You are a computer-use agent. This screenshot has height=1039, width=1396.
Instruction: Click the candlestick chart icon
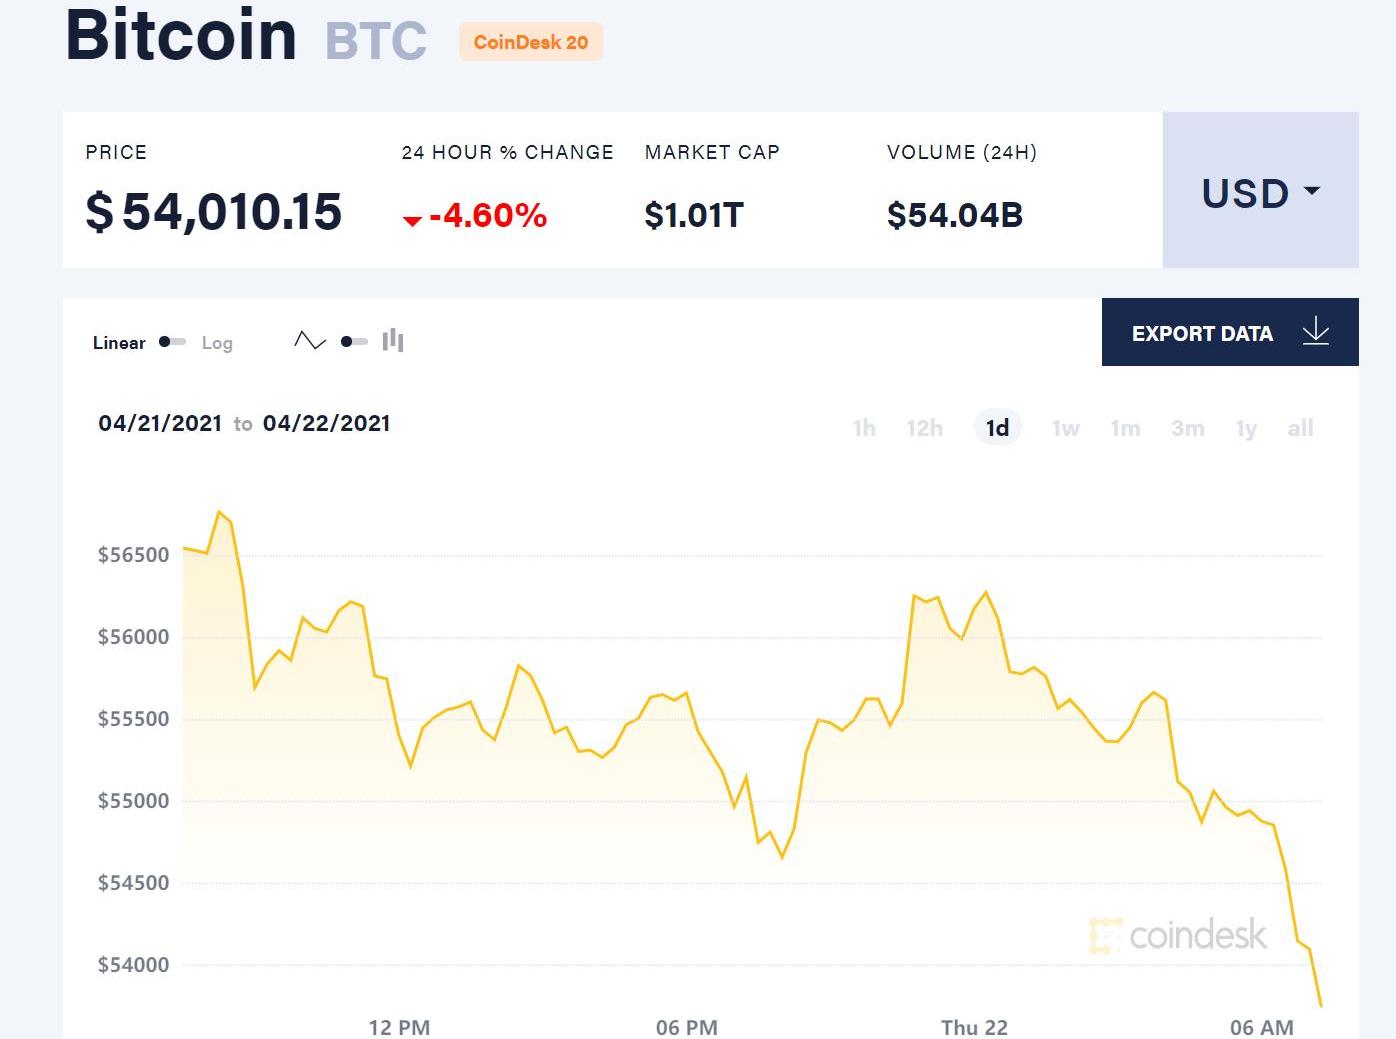click(x=393, y=341)
